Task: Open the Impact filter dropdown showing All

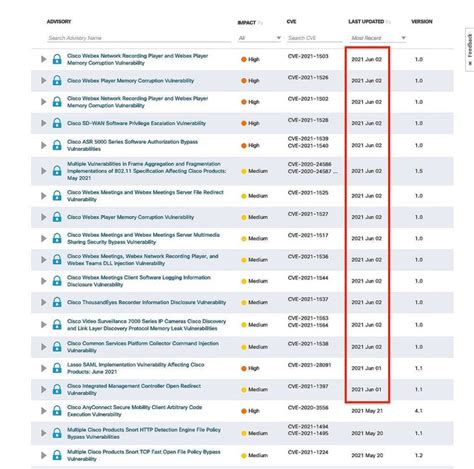Action: tap(260, 38)
